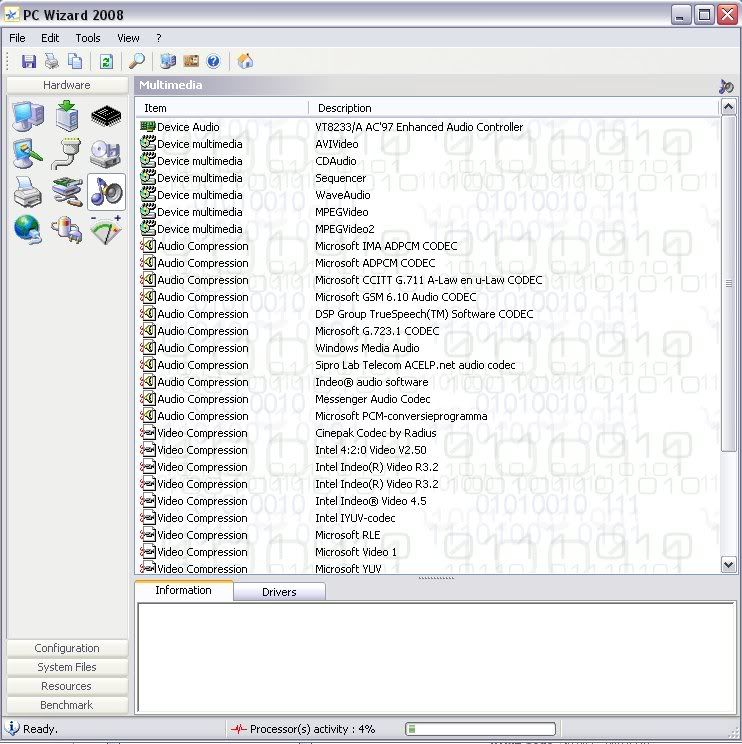Select Microsoft GSM 6.10 Audio CODEC row
The width and height of the screenshot is (742, 744).
click(429, 298)
